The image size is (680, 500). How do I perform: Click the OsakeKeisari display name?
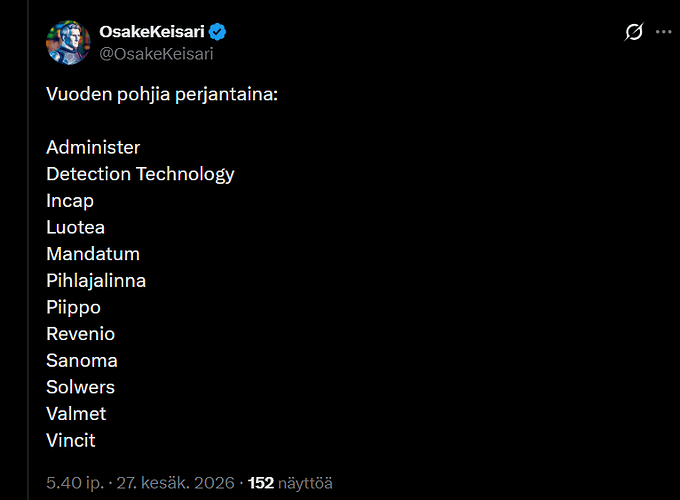pyautogui.click(x=152, y=32)
